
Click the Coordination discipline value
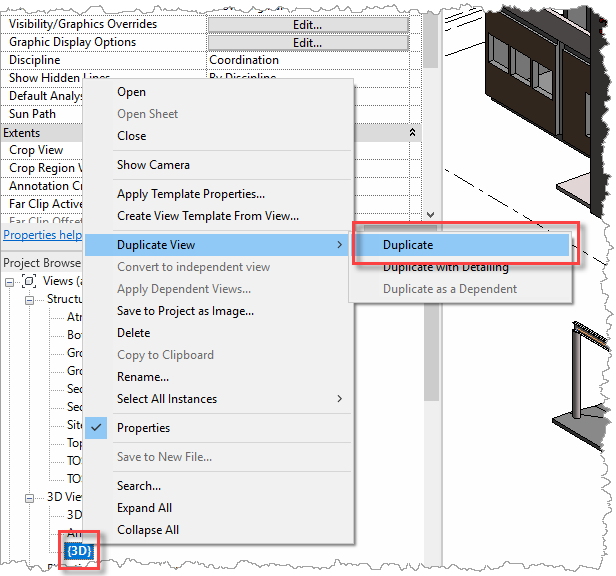click(244, 60)
